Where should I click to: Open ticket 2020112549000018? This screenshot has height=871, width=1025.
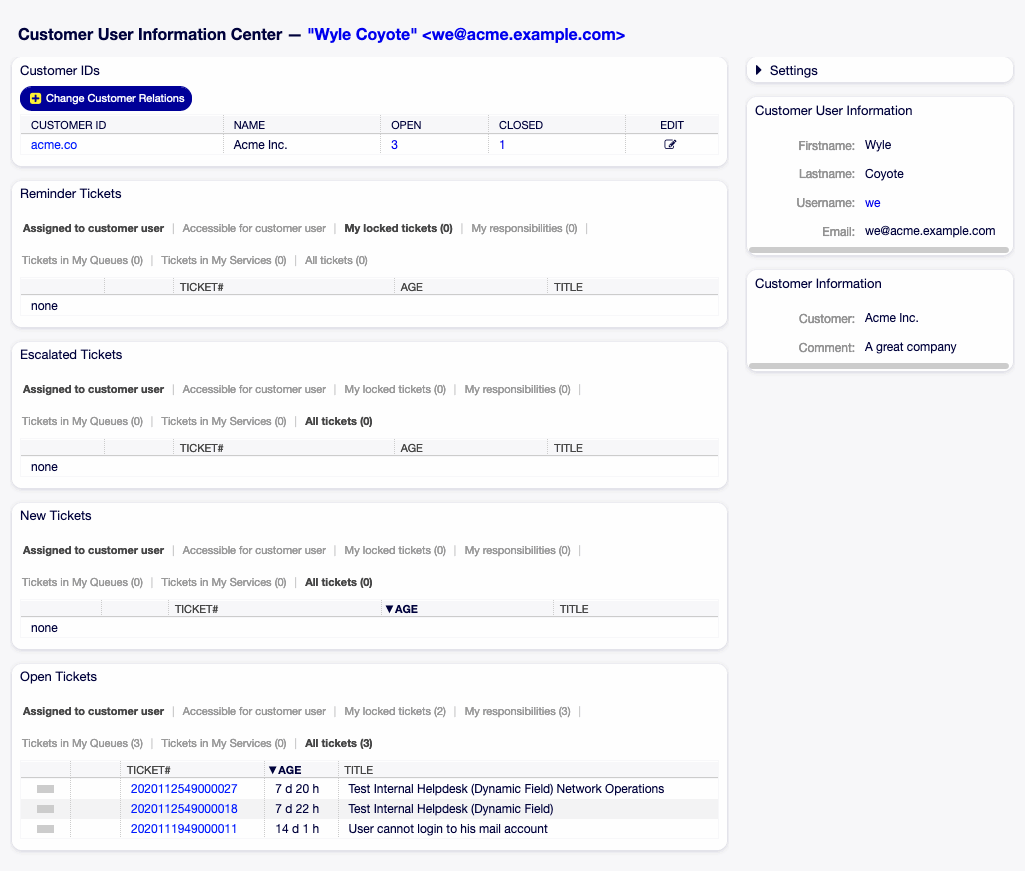tap(184, 808)
